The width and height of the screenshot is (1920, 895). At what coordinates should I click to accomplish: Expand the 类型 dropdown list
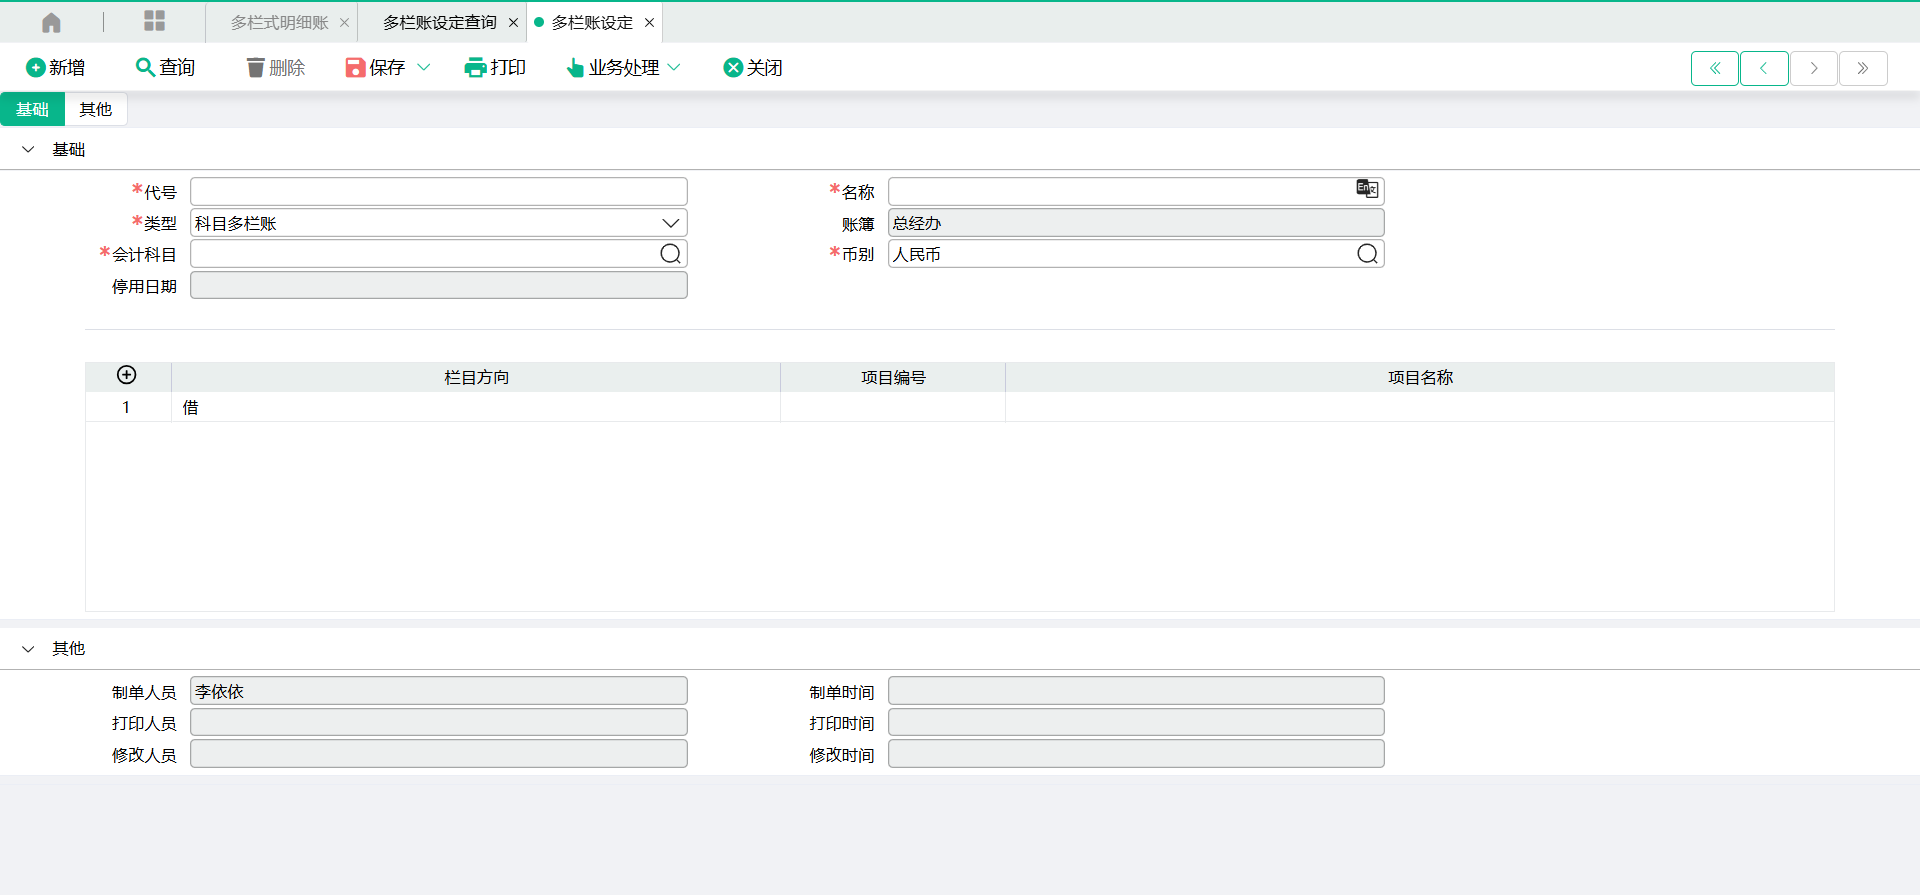pyautogui.click(x=670, y=223)
